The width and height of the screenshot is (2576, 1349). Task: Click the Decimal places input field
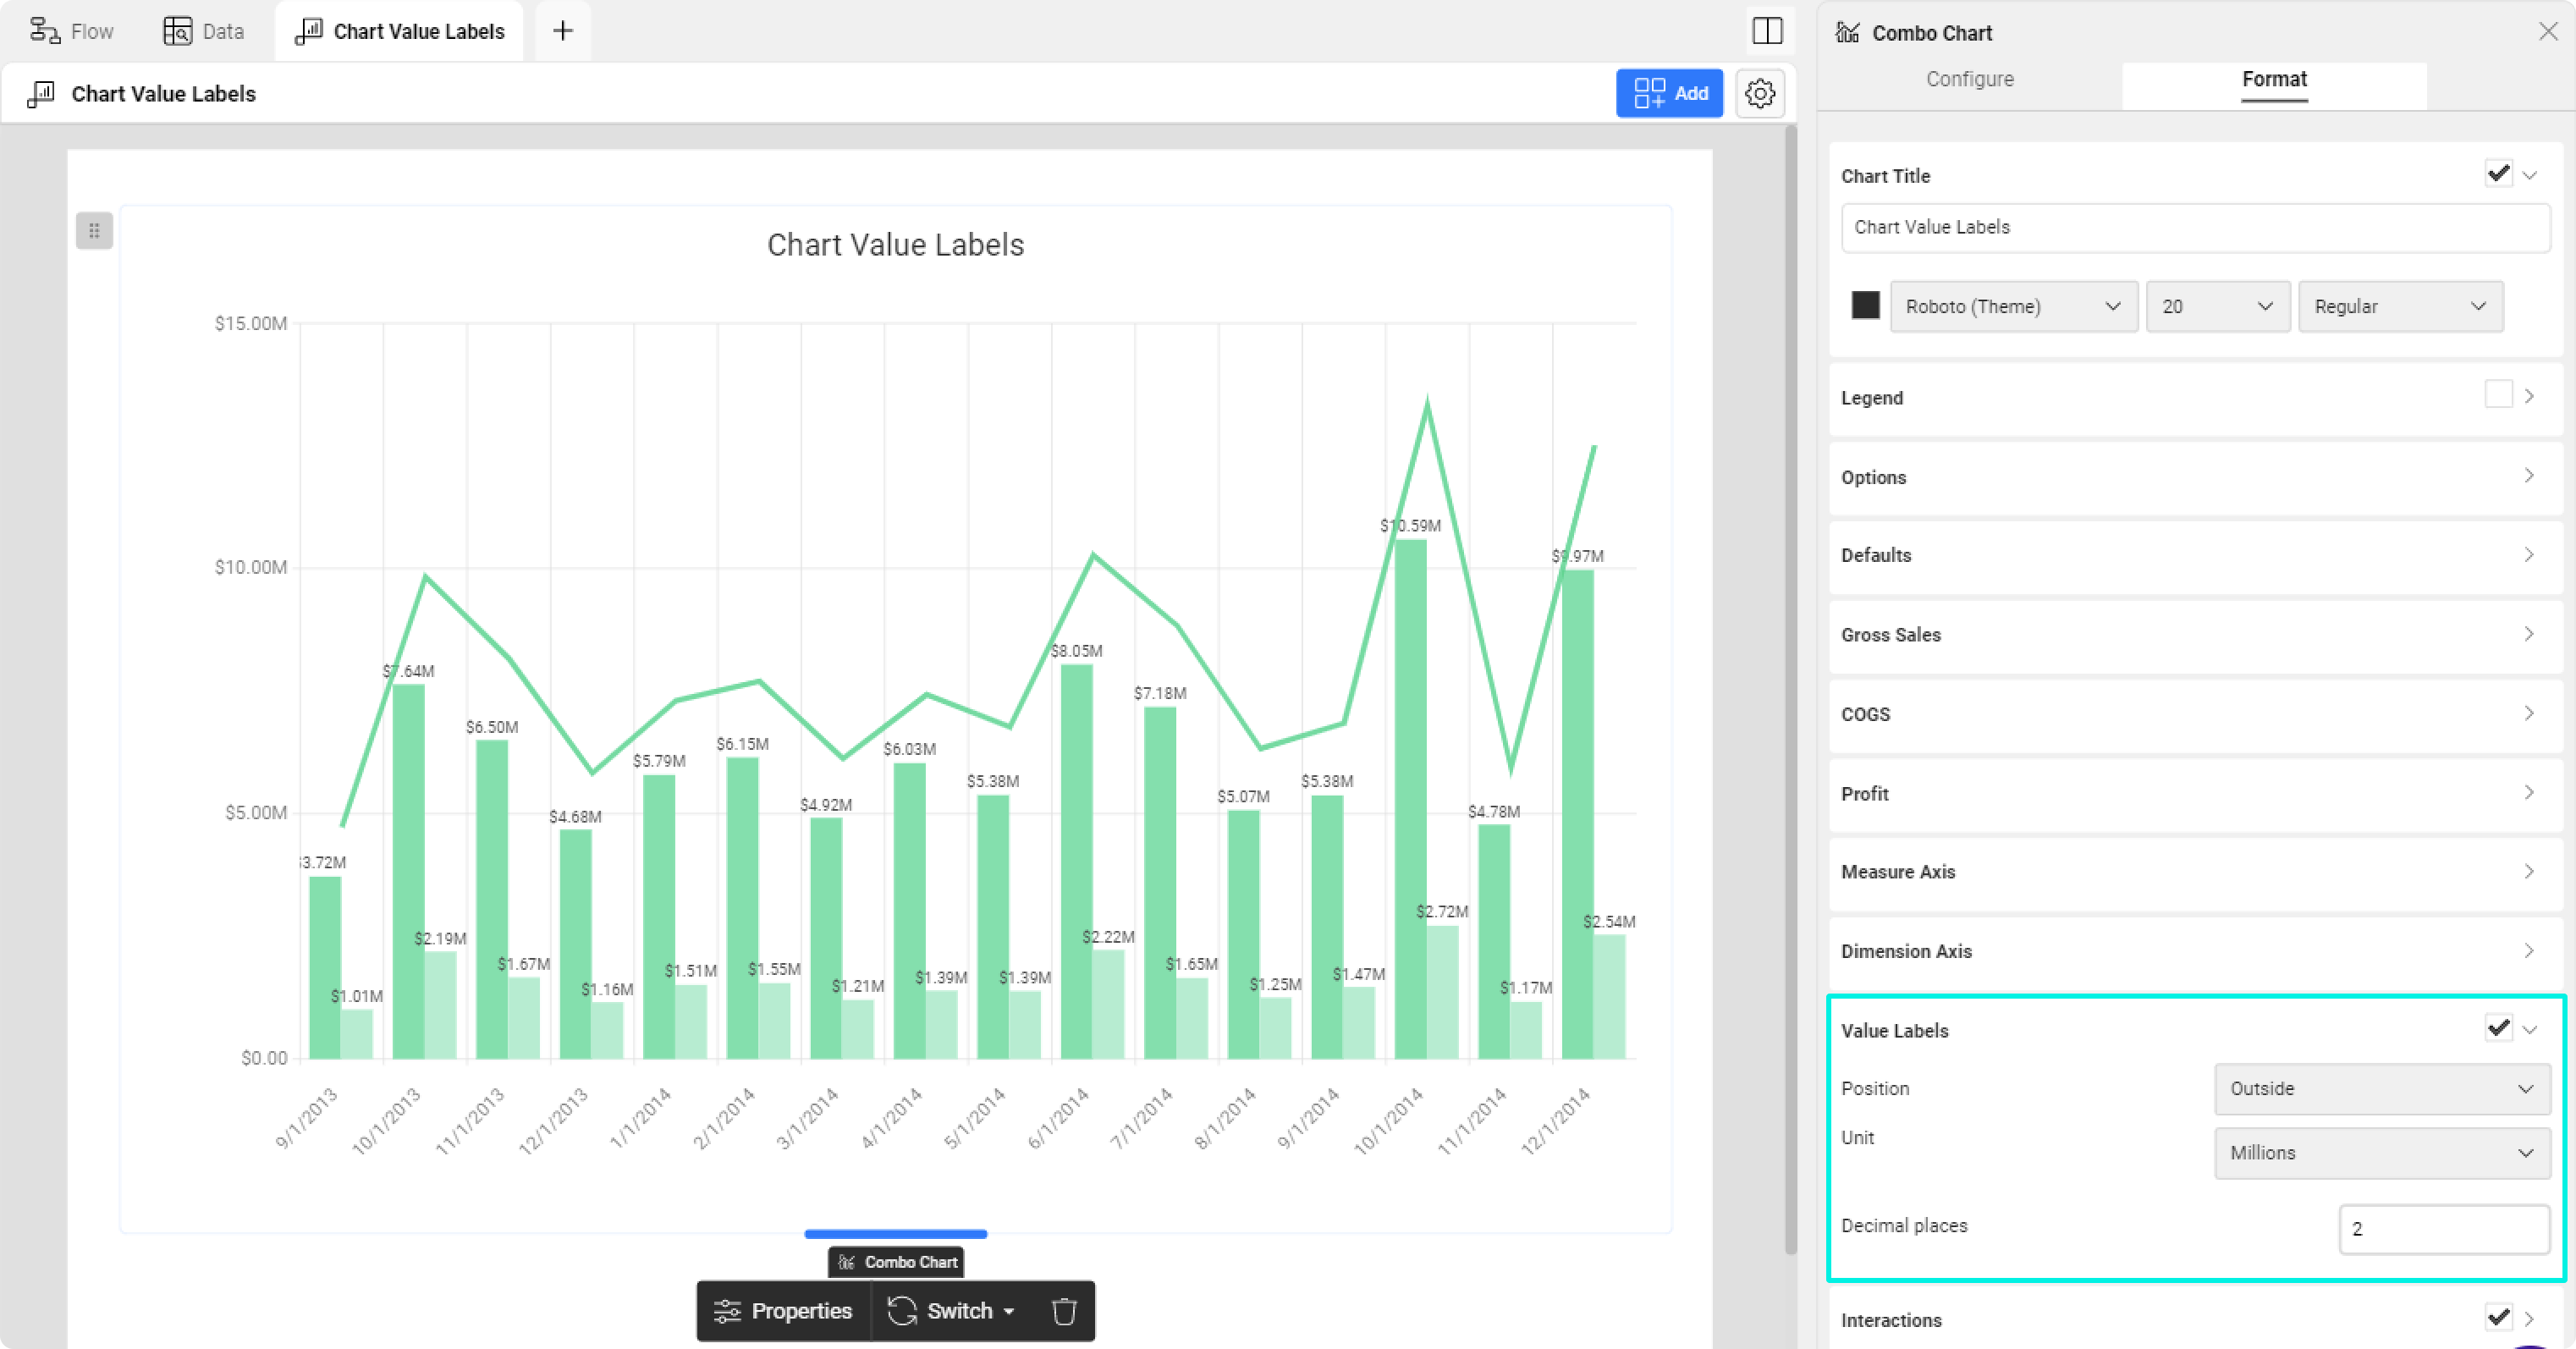[2443, 1229]
